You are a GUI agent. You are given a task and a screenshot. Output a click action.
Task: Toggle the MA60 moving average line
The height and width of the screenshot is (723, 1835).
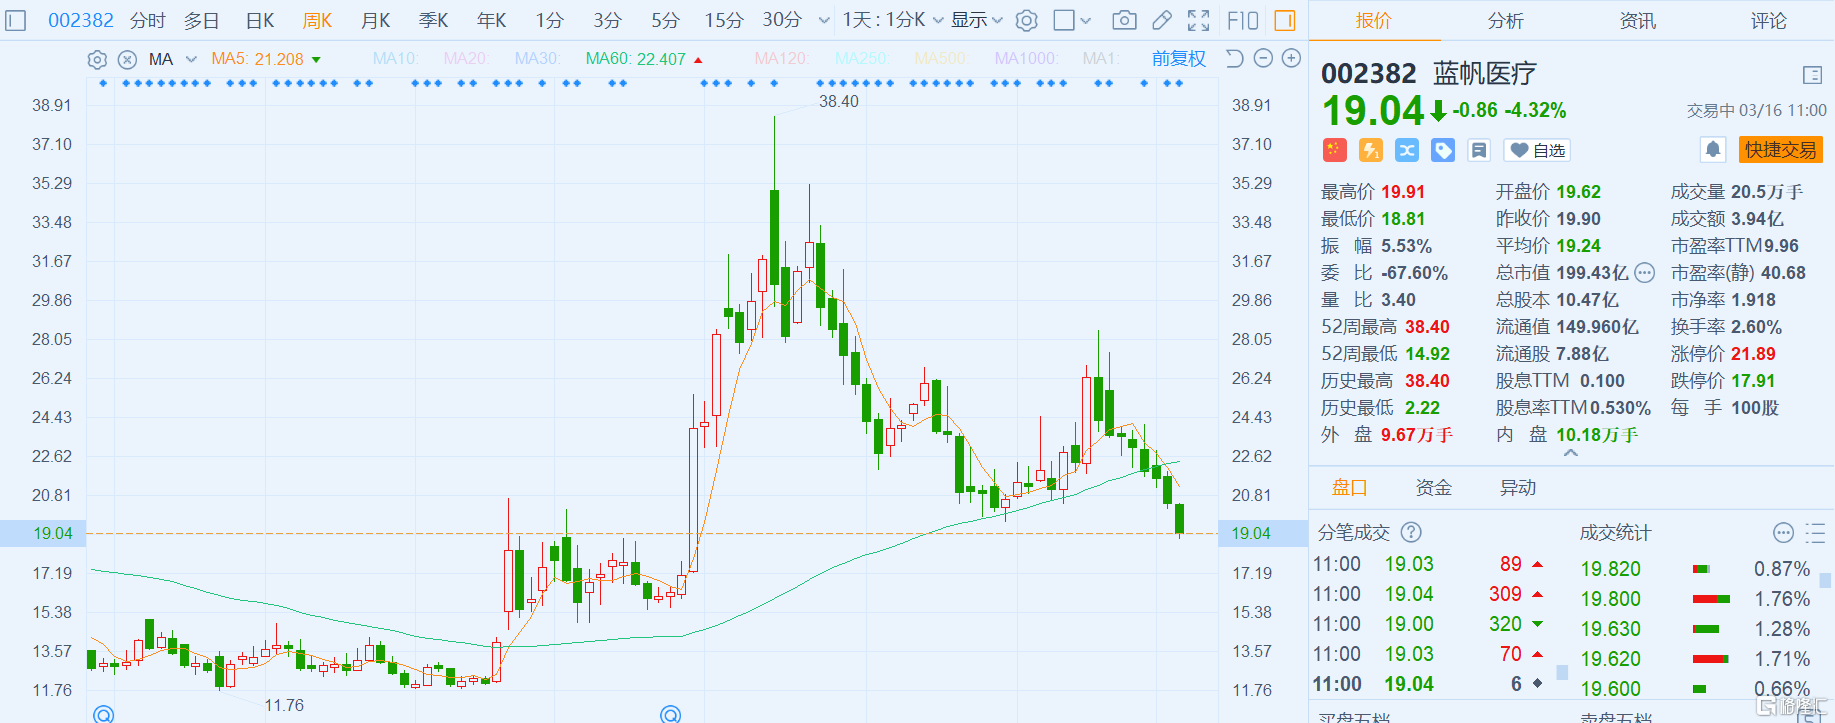coord(636,59)
